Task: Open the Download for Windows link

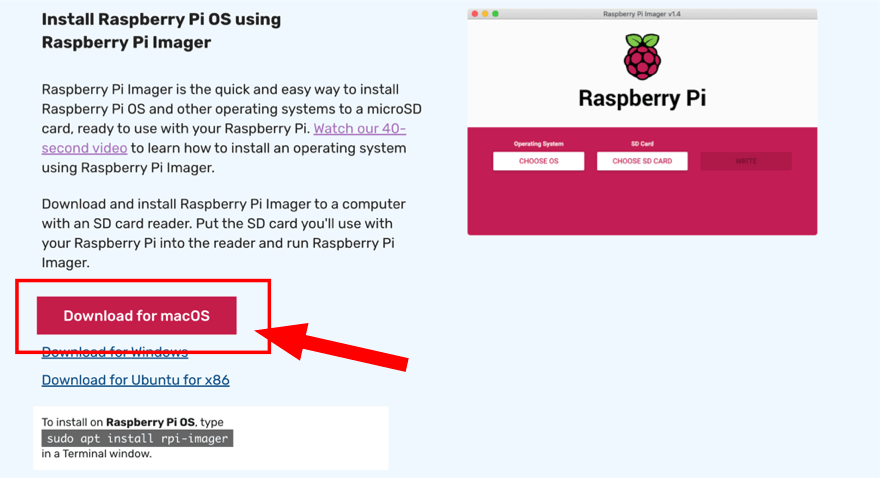Action: tap(114, 352)
